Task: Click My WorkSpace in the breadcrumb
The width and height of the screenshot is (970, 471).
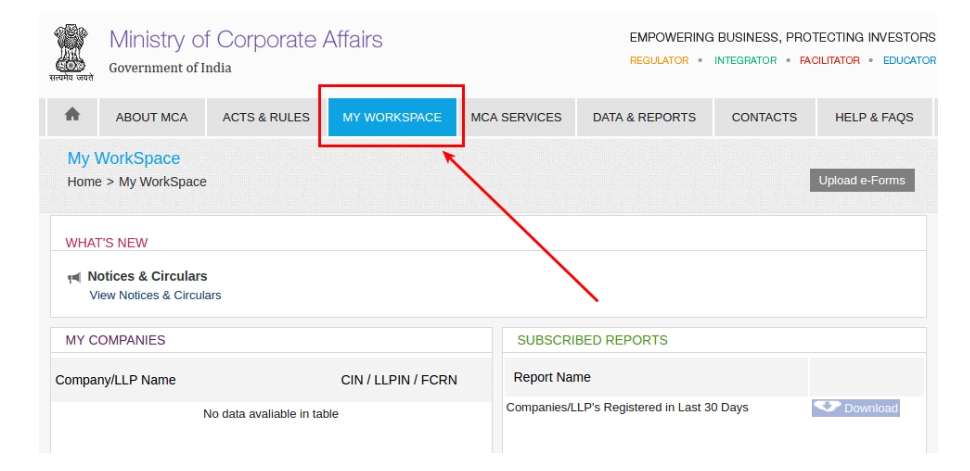Action: click(x=163, y=182)
